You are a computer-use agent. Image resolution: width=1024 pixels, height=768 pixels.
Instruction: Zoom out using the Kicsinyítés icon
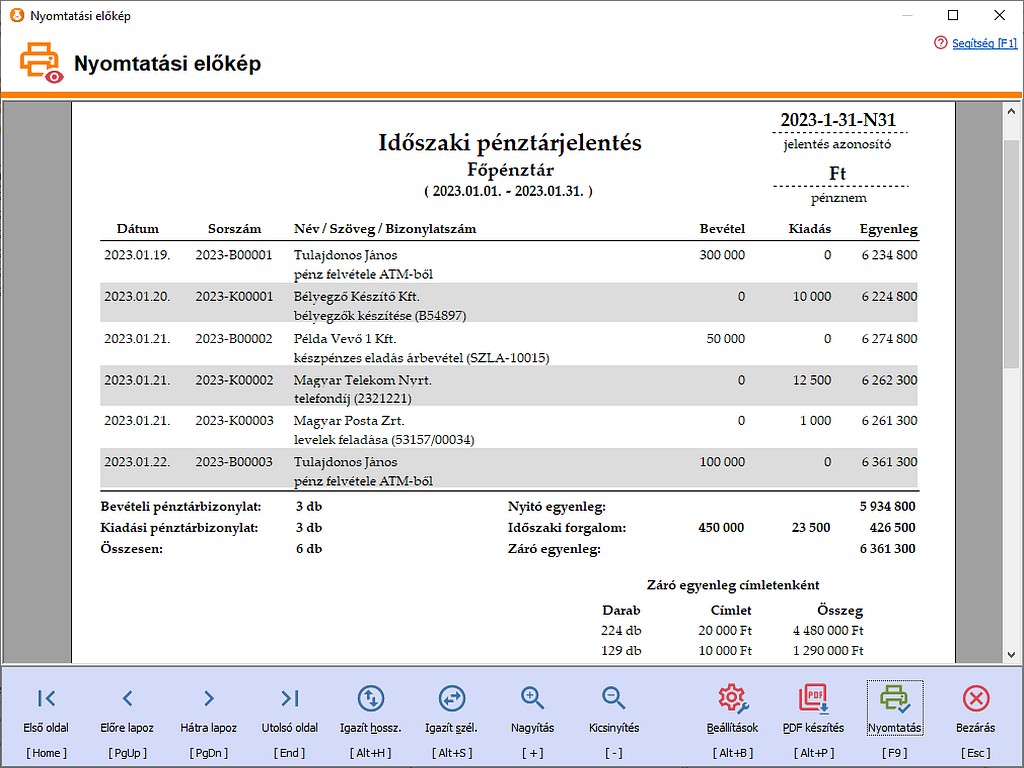pyautogui.click(x=613, y=699)
